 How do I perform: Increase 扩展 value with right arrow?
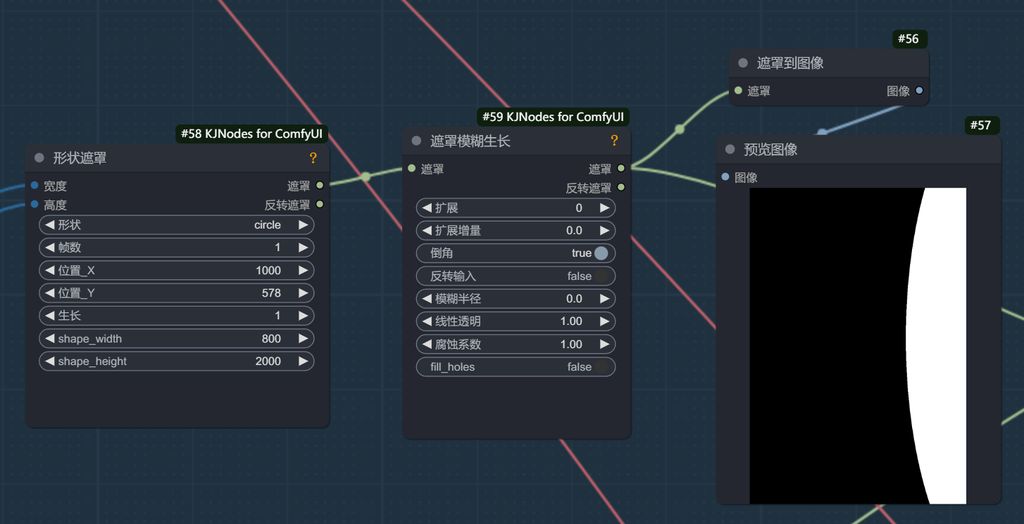604,208
